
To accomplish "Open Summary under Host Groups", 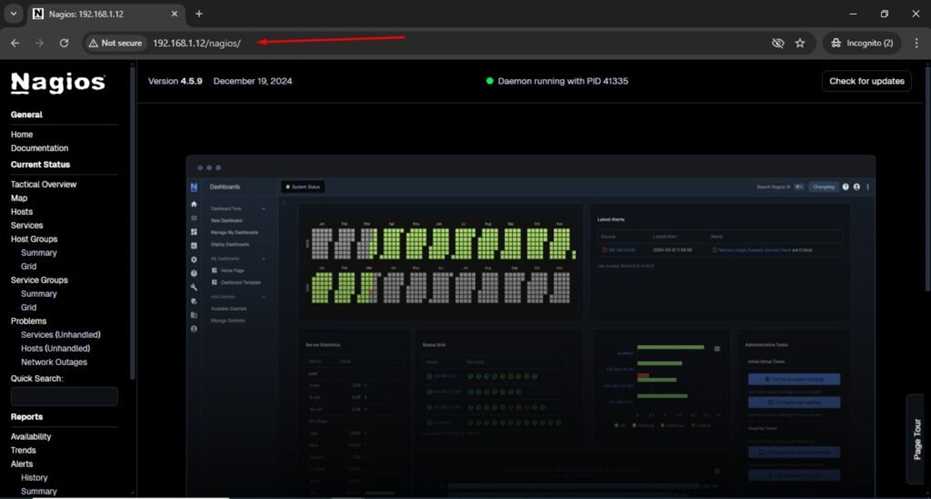I will [39, 252].
